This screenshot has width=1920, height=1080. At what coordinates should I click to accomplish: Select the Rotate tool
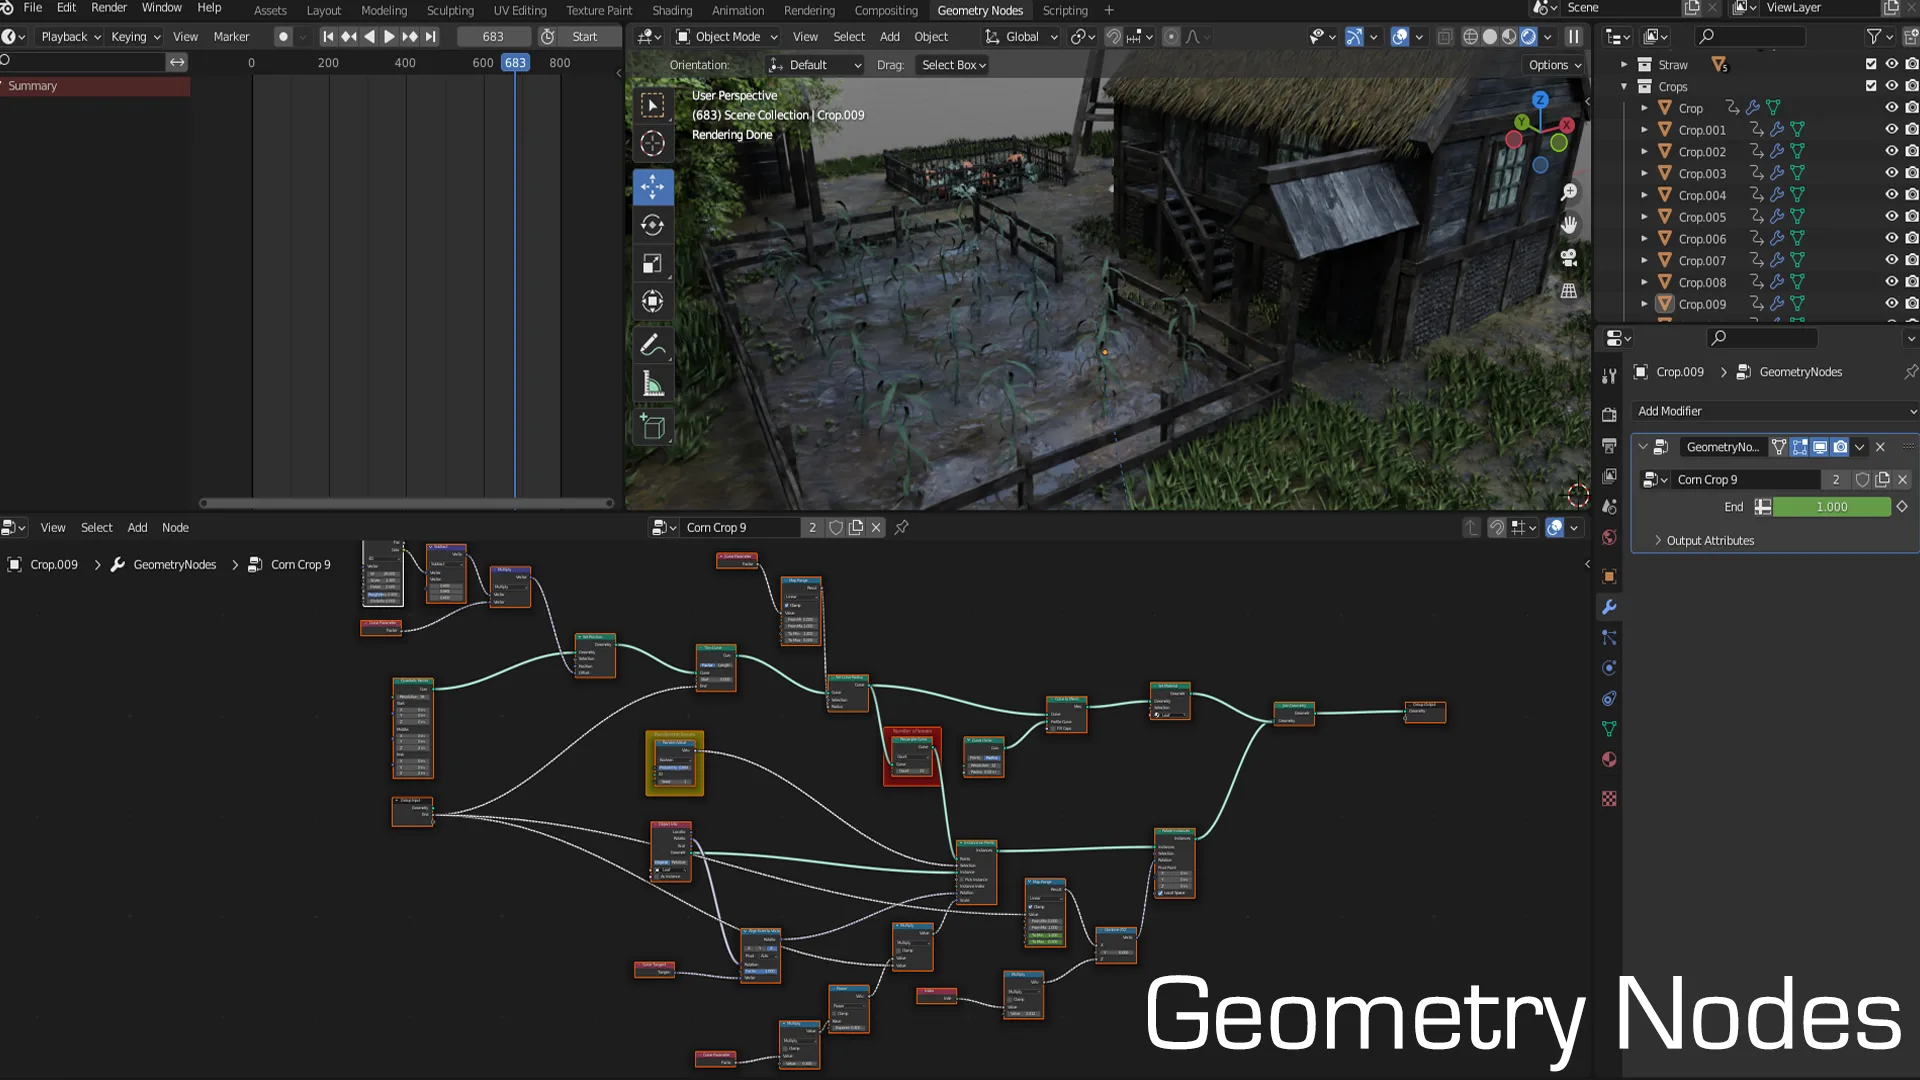pos(652,225)
